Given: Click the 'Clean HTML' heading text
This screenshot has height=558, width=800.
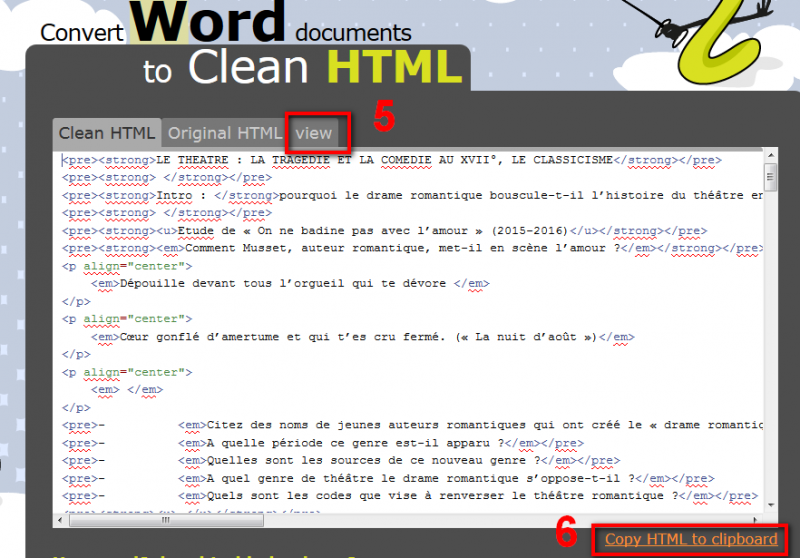Looking at the screenshot, I should click(325, 67).
